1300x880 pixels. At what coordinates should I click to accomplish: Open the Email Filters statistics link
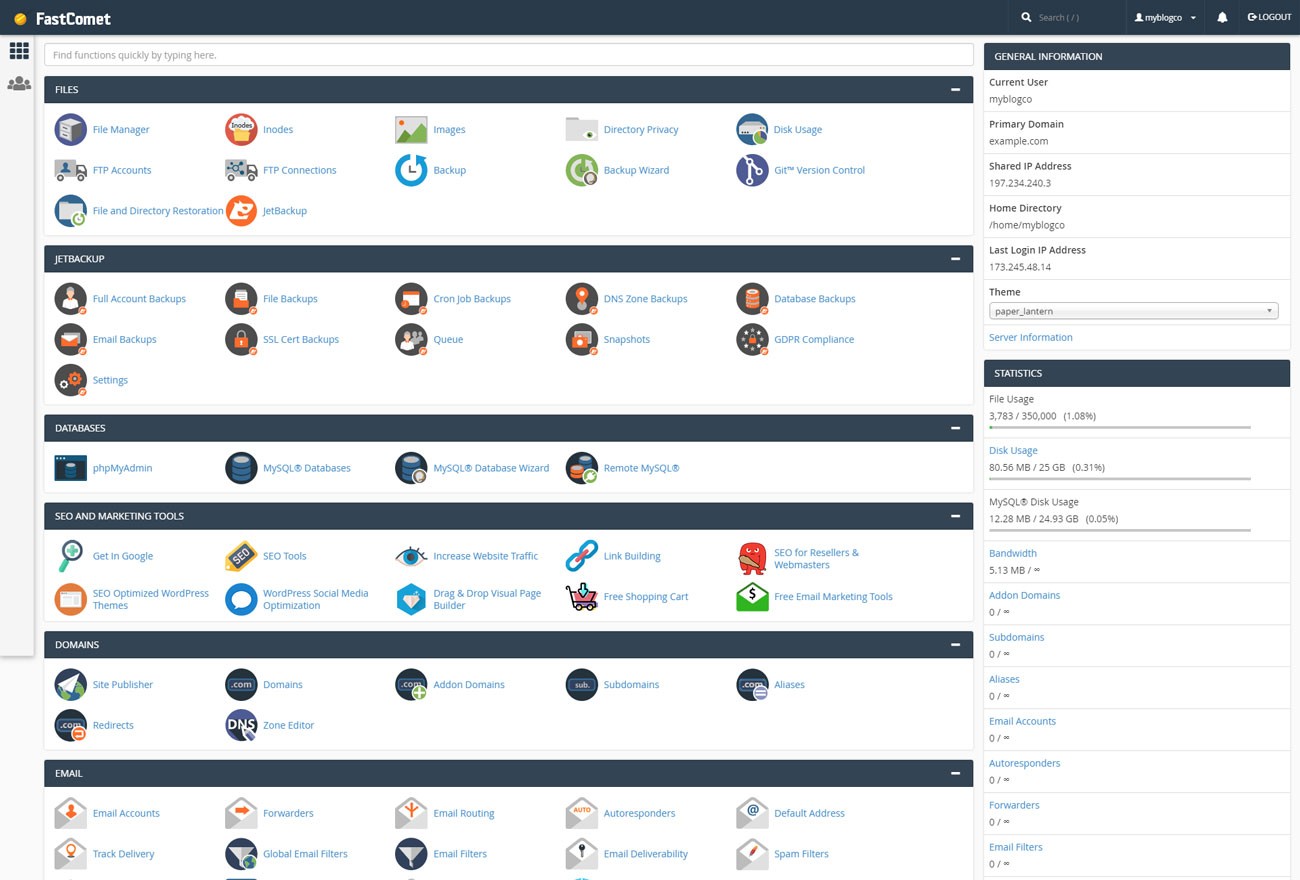click(x=1016, y=847)
